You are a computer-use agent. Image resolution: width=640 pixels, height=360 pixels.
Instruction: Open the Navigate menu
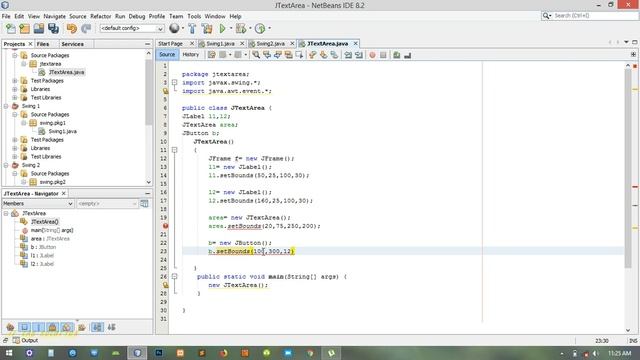click(x=54, y=16)
